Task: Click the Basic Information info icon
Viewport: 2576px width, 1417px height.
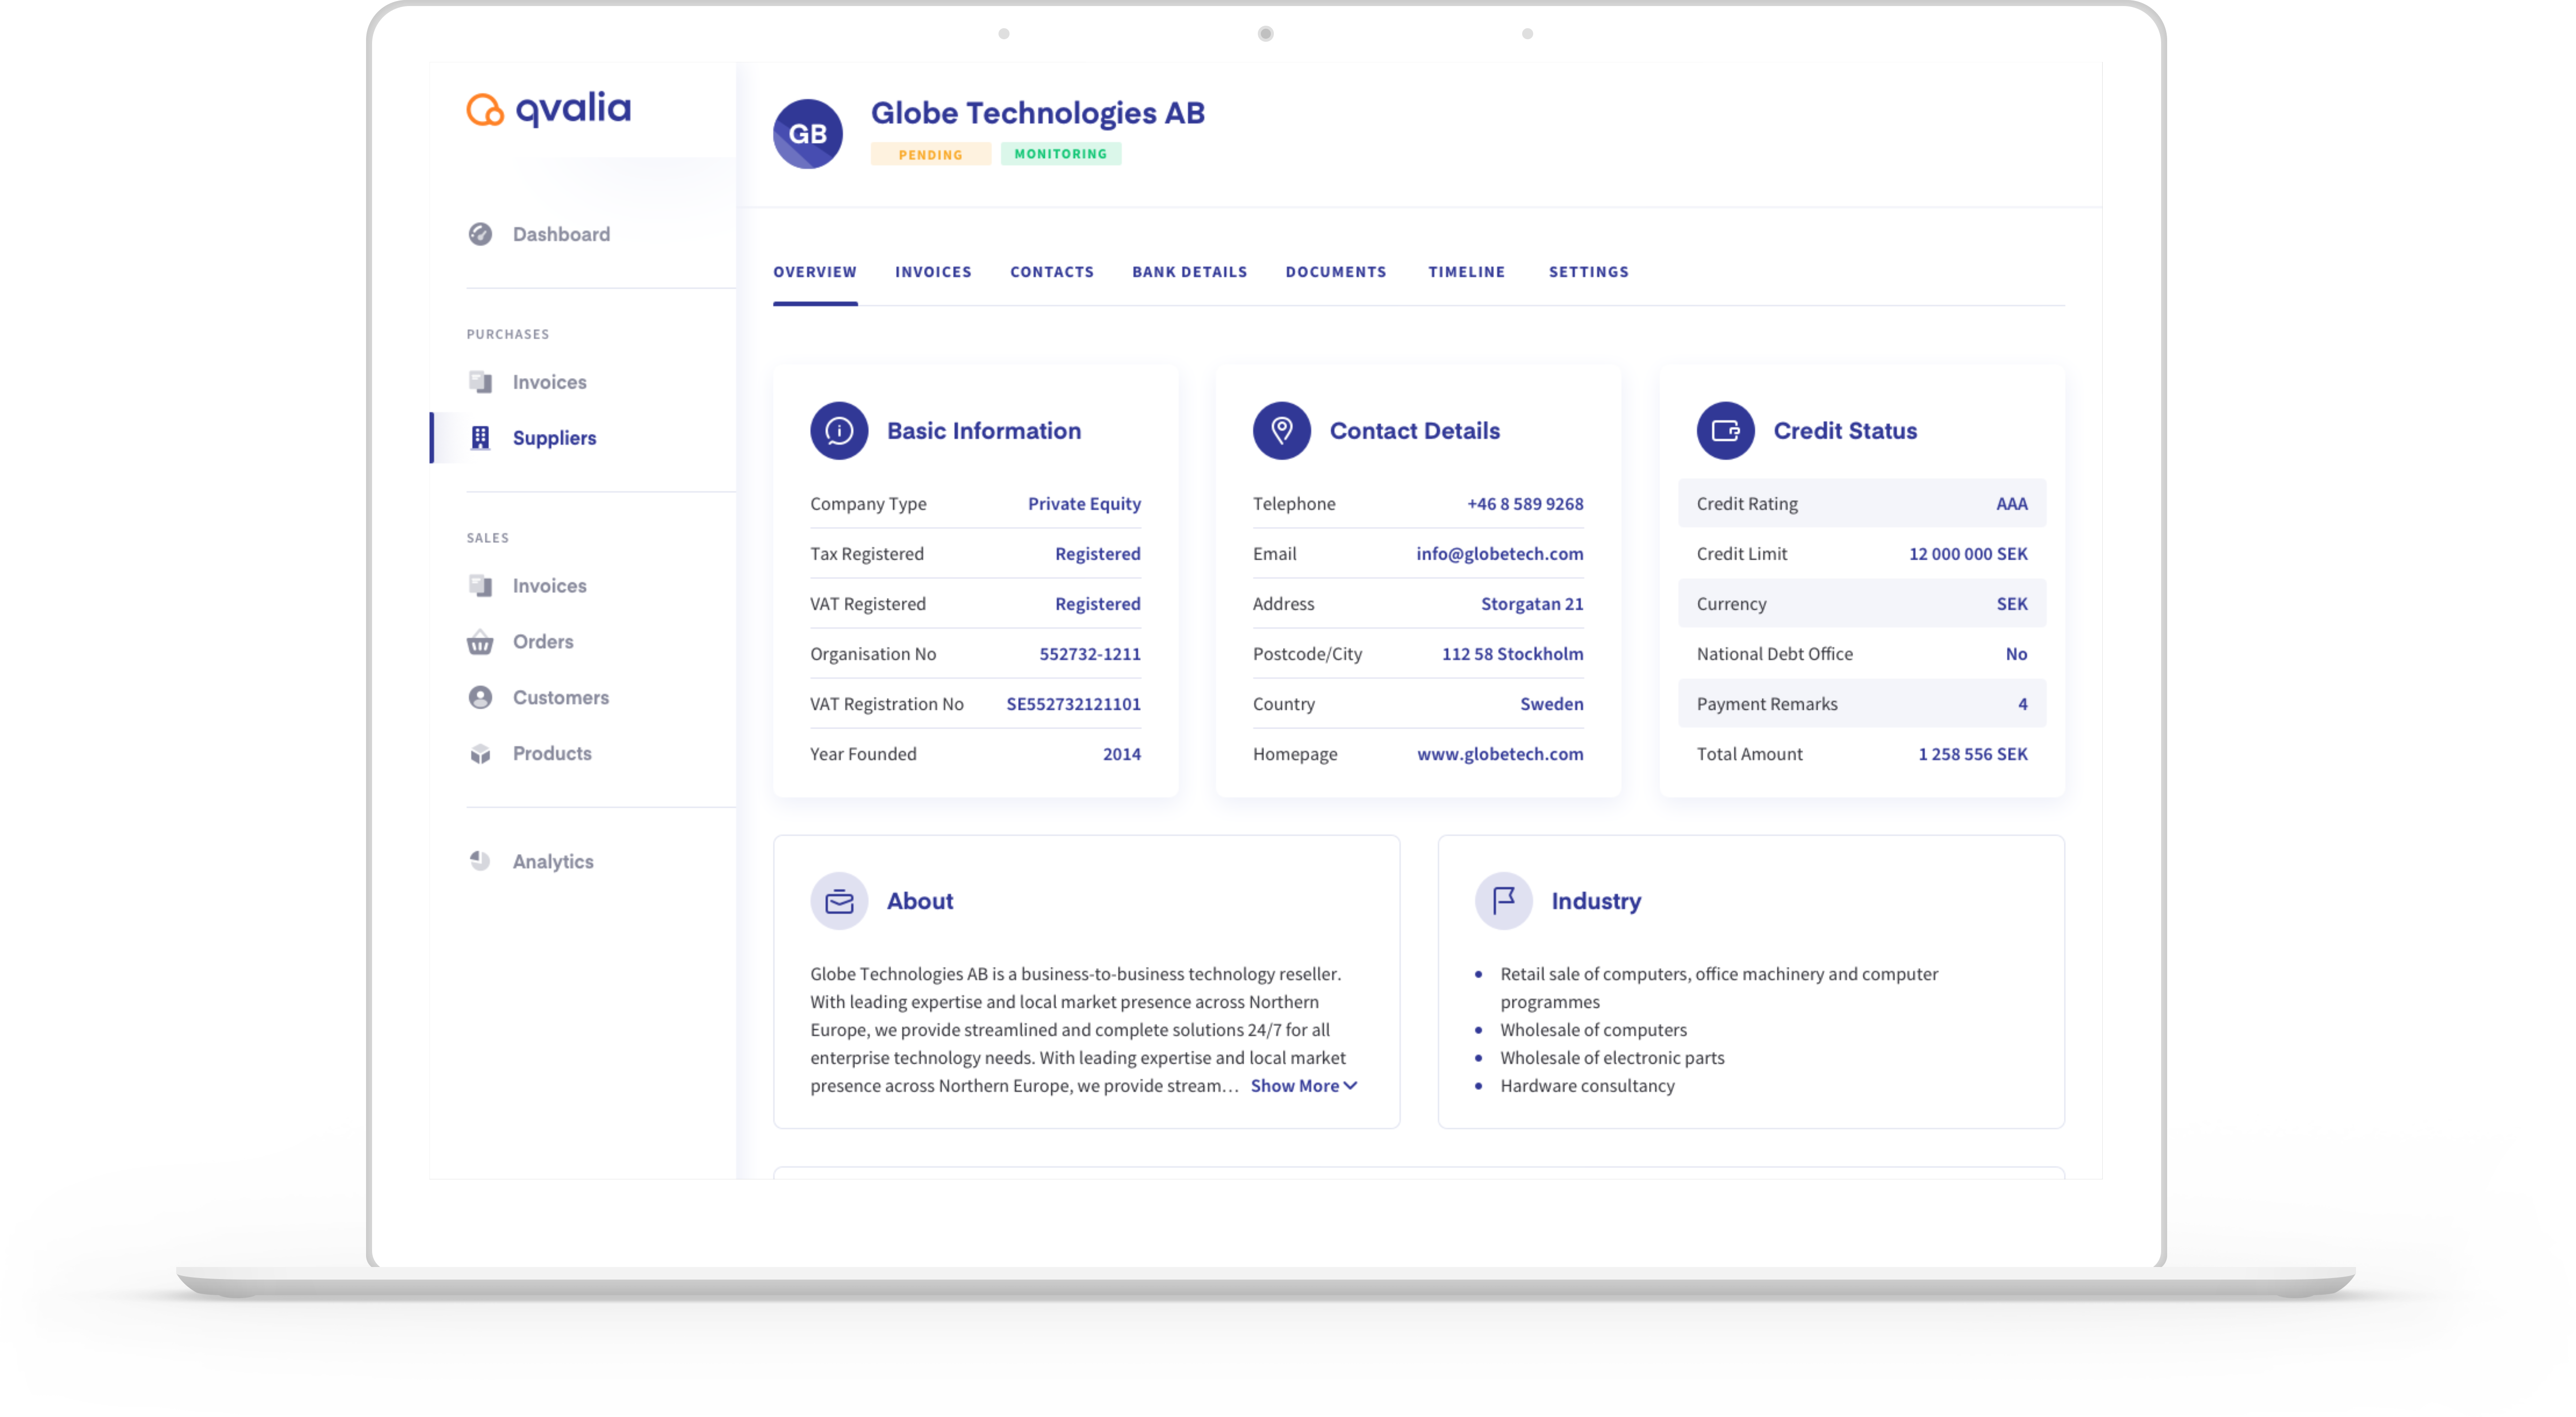Action: click(x=838, y=431)
